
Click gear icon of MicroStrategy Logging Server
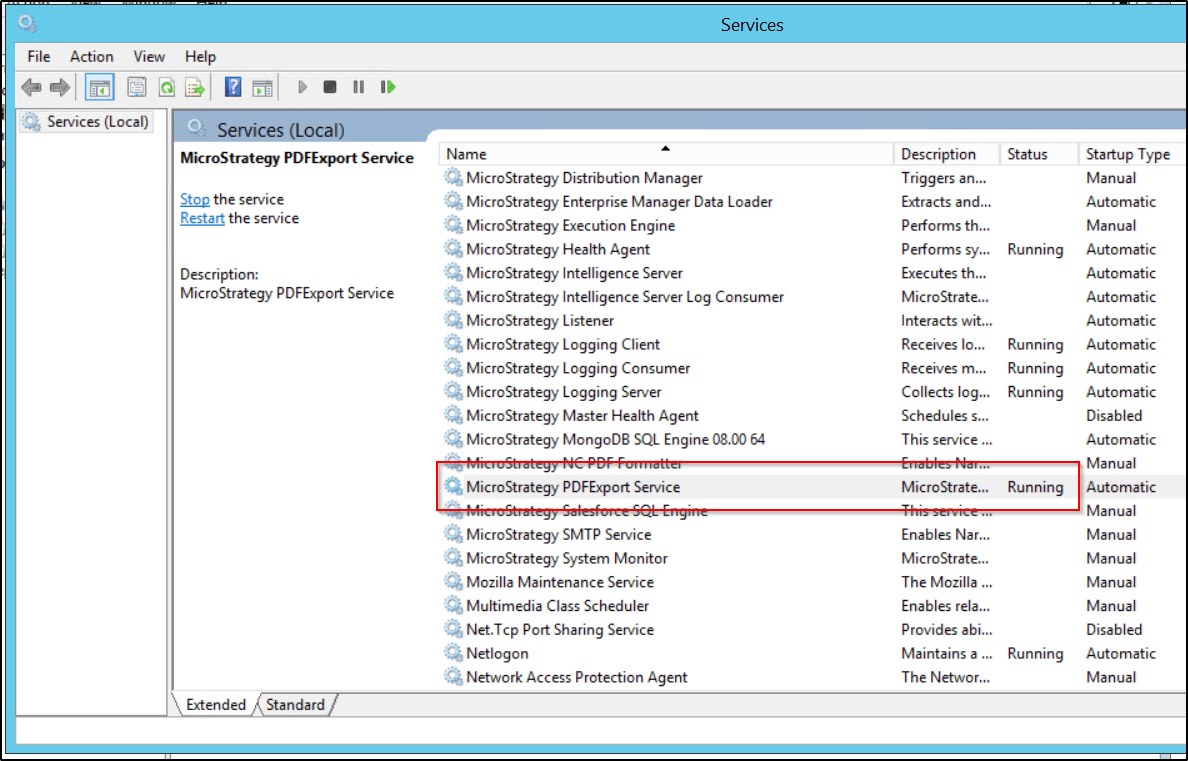(x=453, y=391)
